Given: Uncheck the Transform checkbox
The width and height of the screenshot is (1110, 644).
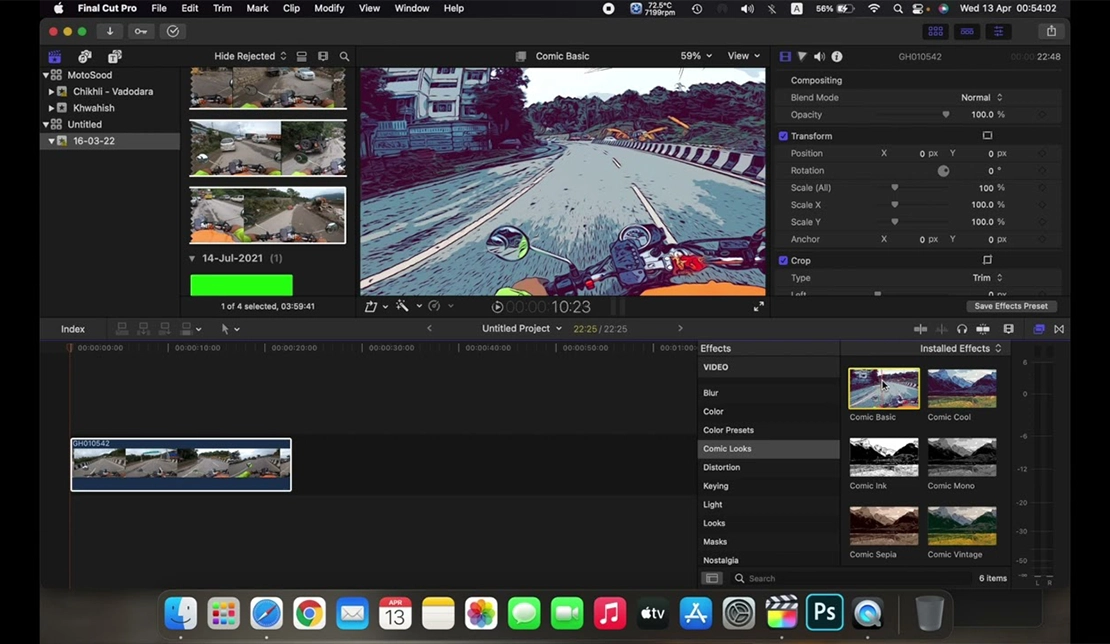Looking at the screenshot, I should click(x=783, y=136).
